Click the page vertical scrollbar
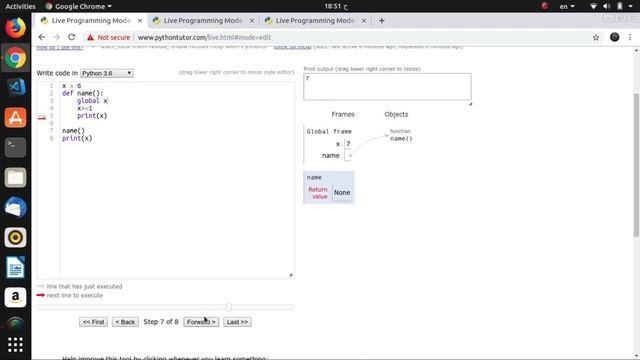640x360 pixels. [x=636, y=165]
